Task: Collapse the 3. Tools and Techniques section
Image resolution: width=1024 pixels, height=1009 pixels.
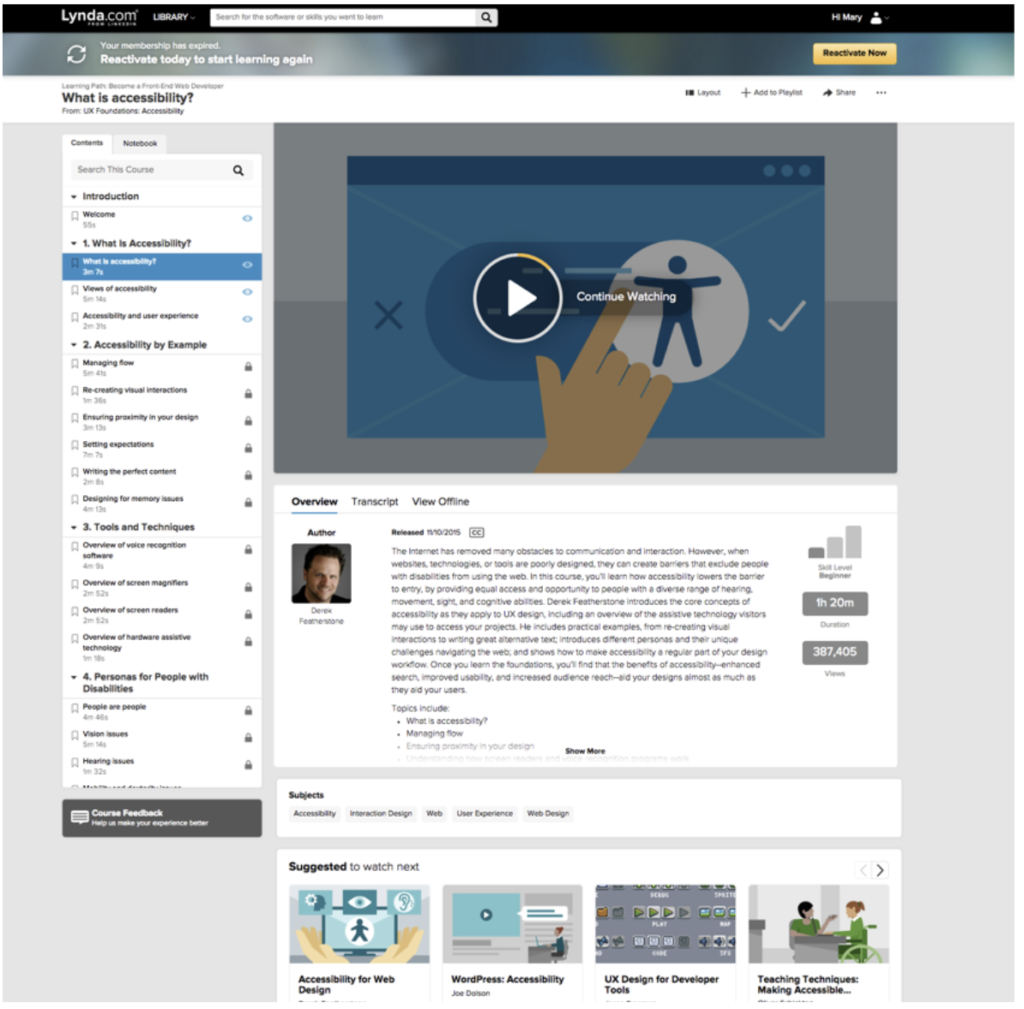Action: coord(74,527)
